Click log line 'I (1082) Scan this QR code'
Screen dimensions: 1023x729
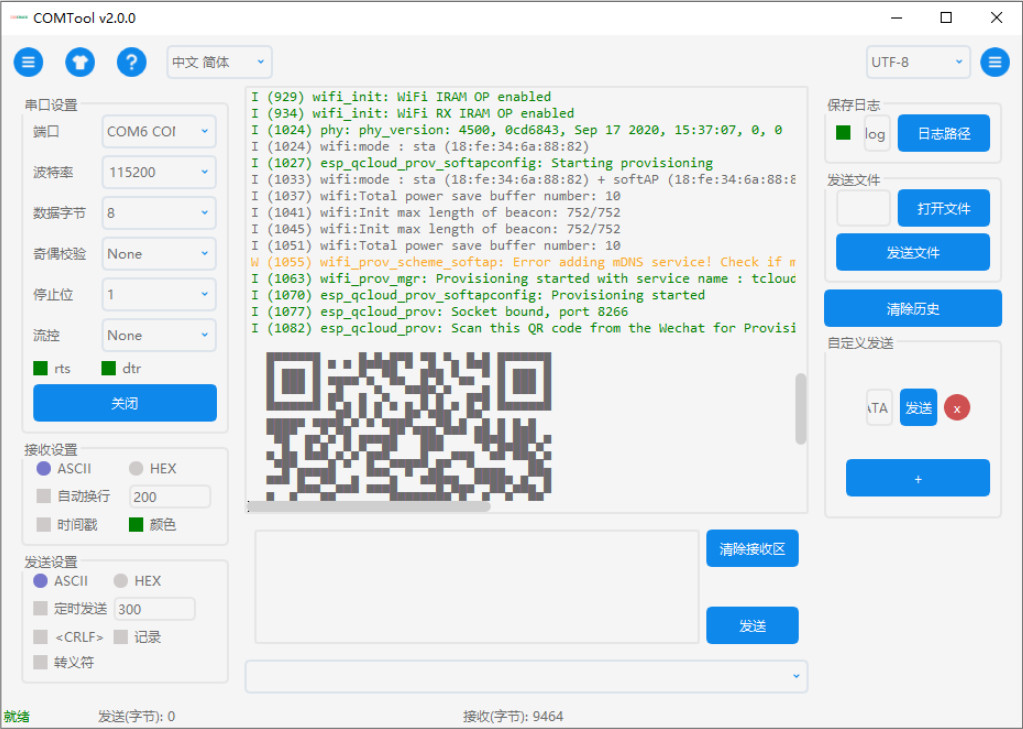(x=523, y=328)
